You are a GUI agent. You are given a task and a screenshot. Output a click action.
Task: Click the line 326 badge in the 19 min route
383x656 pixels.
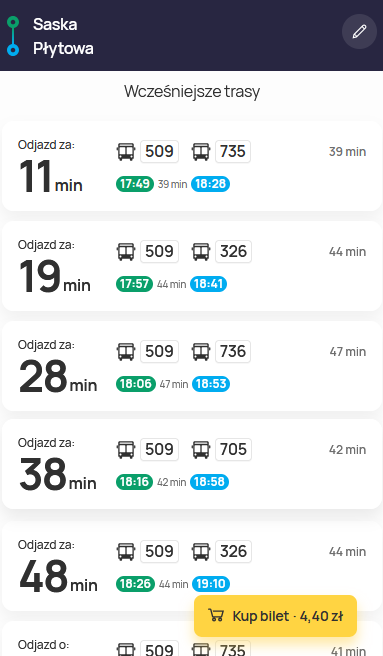pyautogui.click(x=234, y=251)
